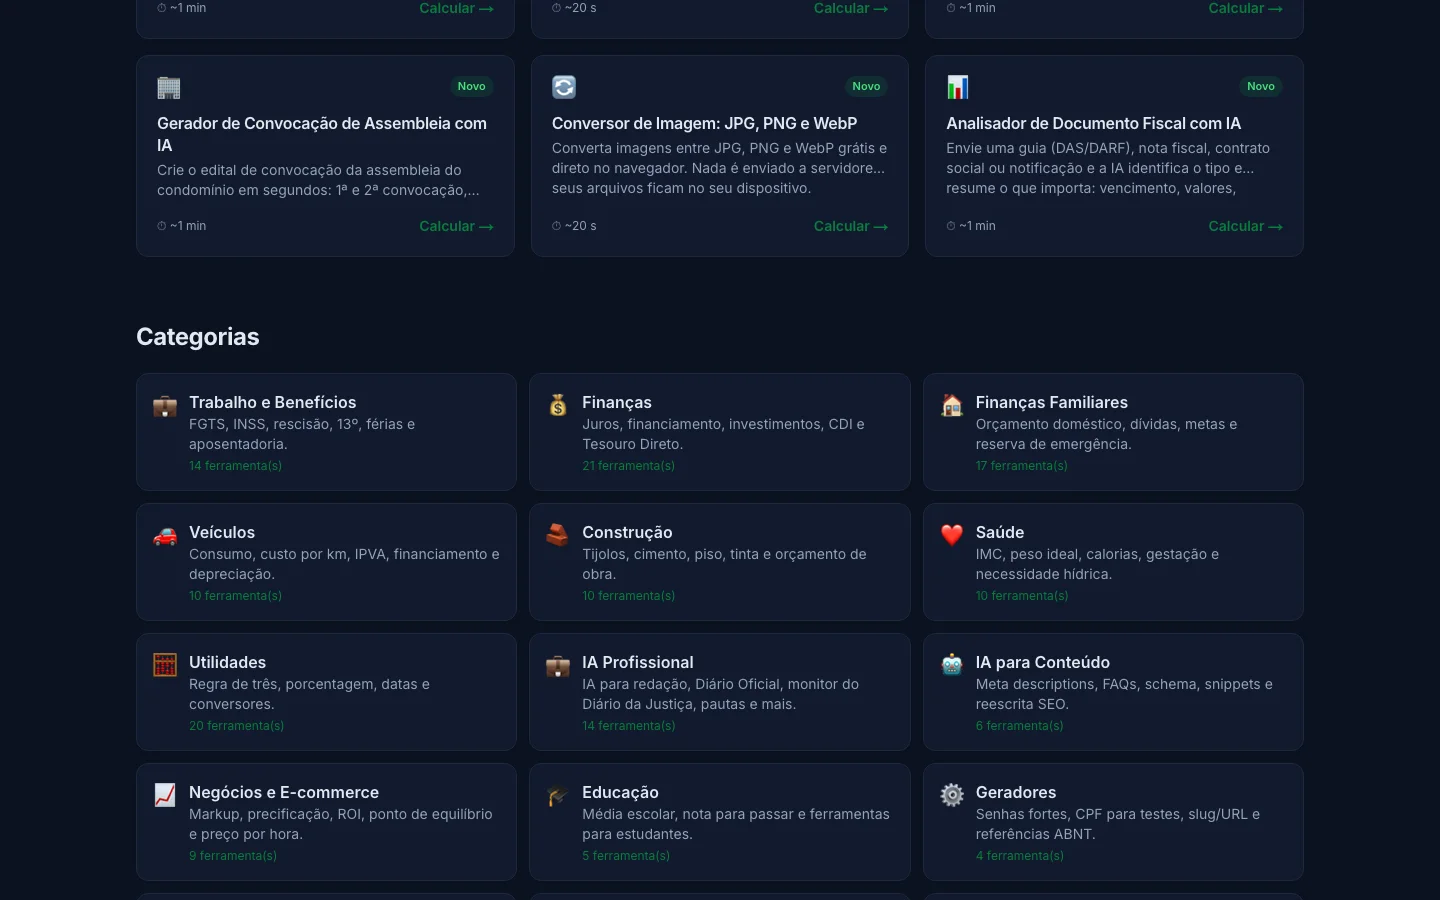Go to the Utilidades category title

[227, 662]
